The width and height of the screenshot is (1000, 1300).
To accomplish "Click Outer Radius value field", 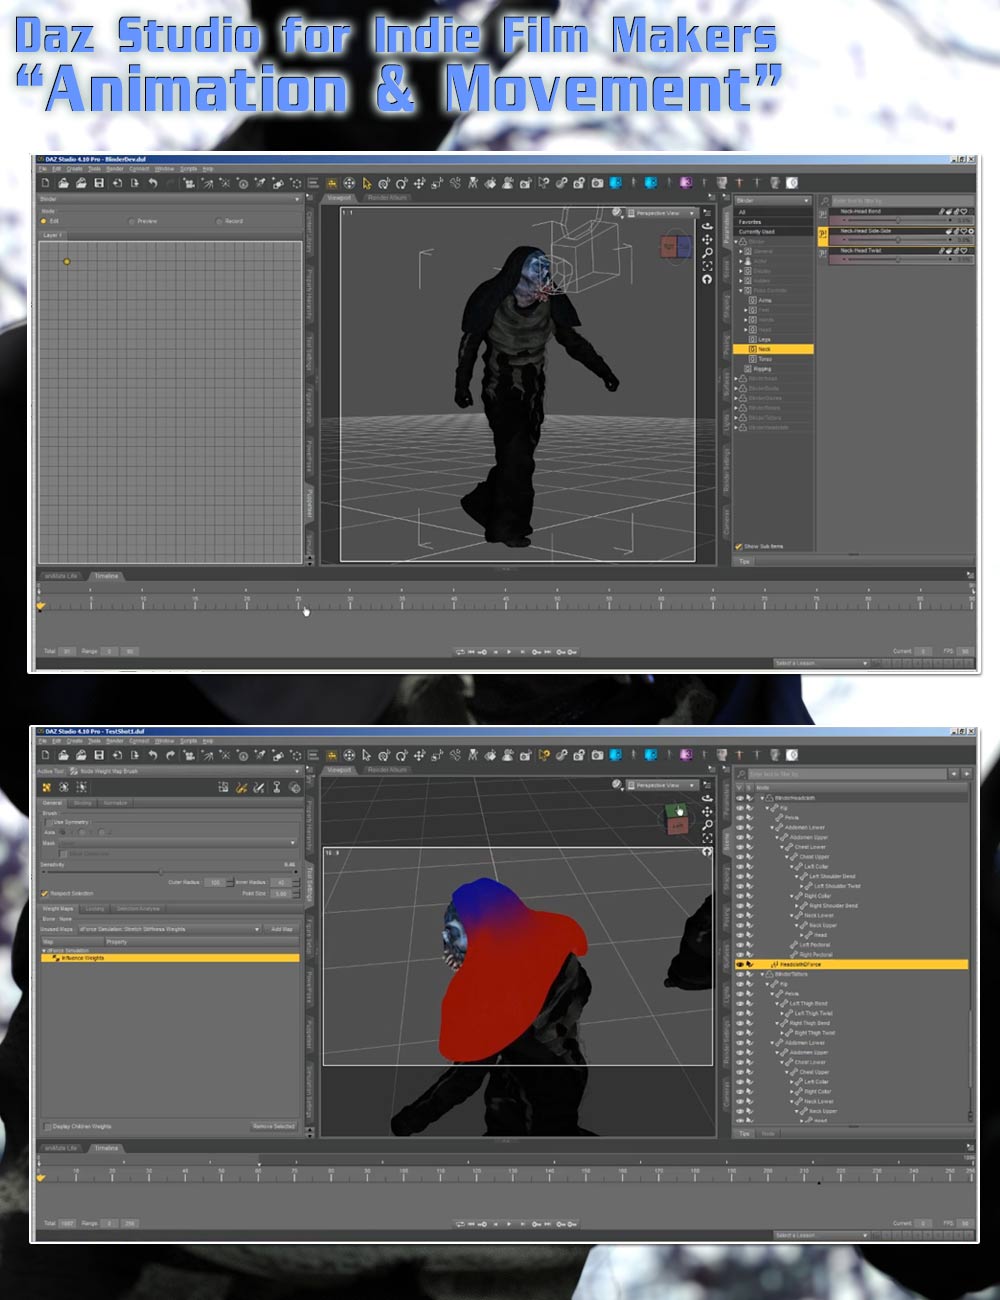I will (x=216, y=883).
